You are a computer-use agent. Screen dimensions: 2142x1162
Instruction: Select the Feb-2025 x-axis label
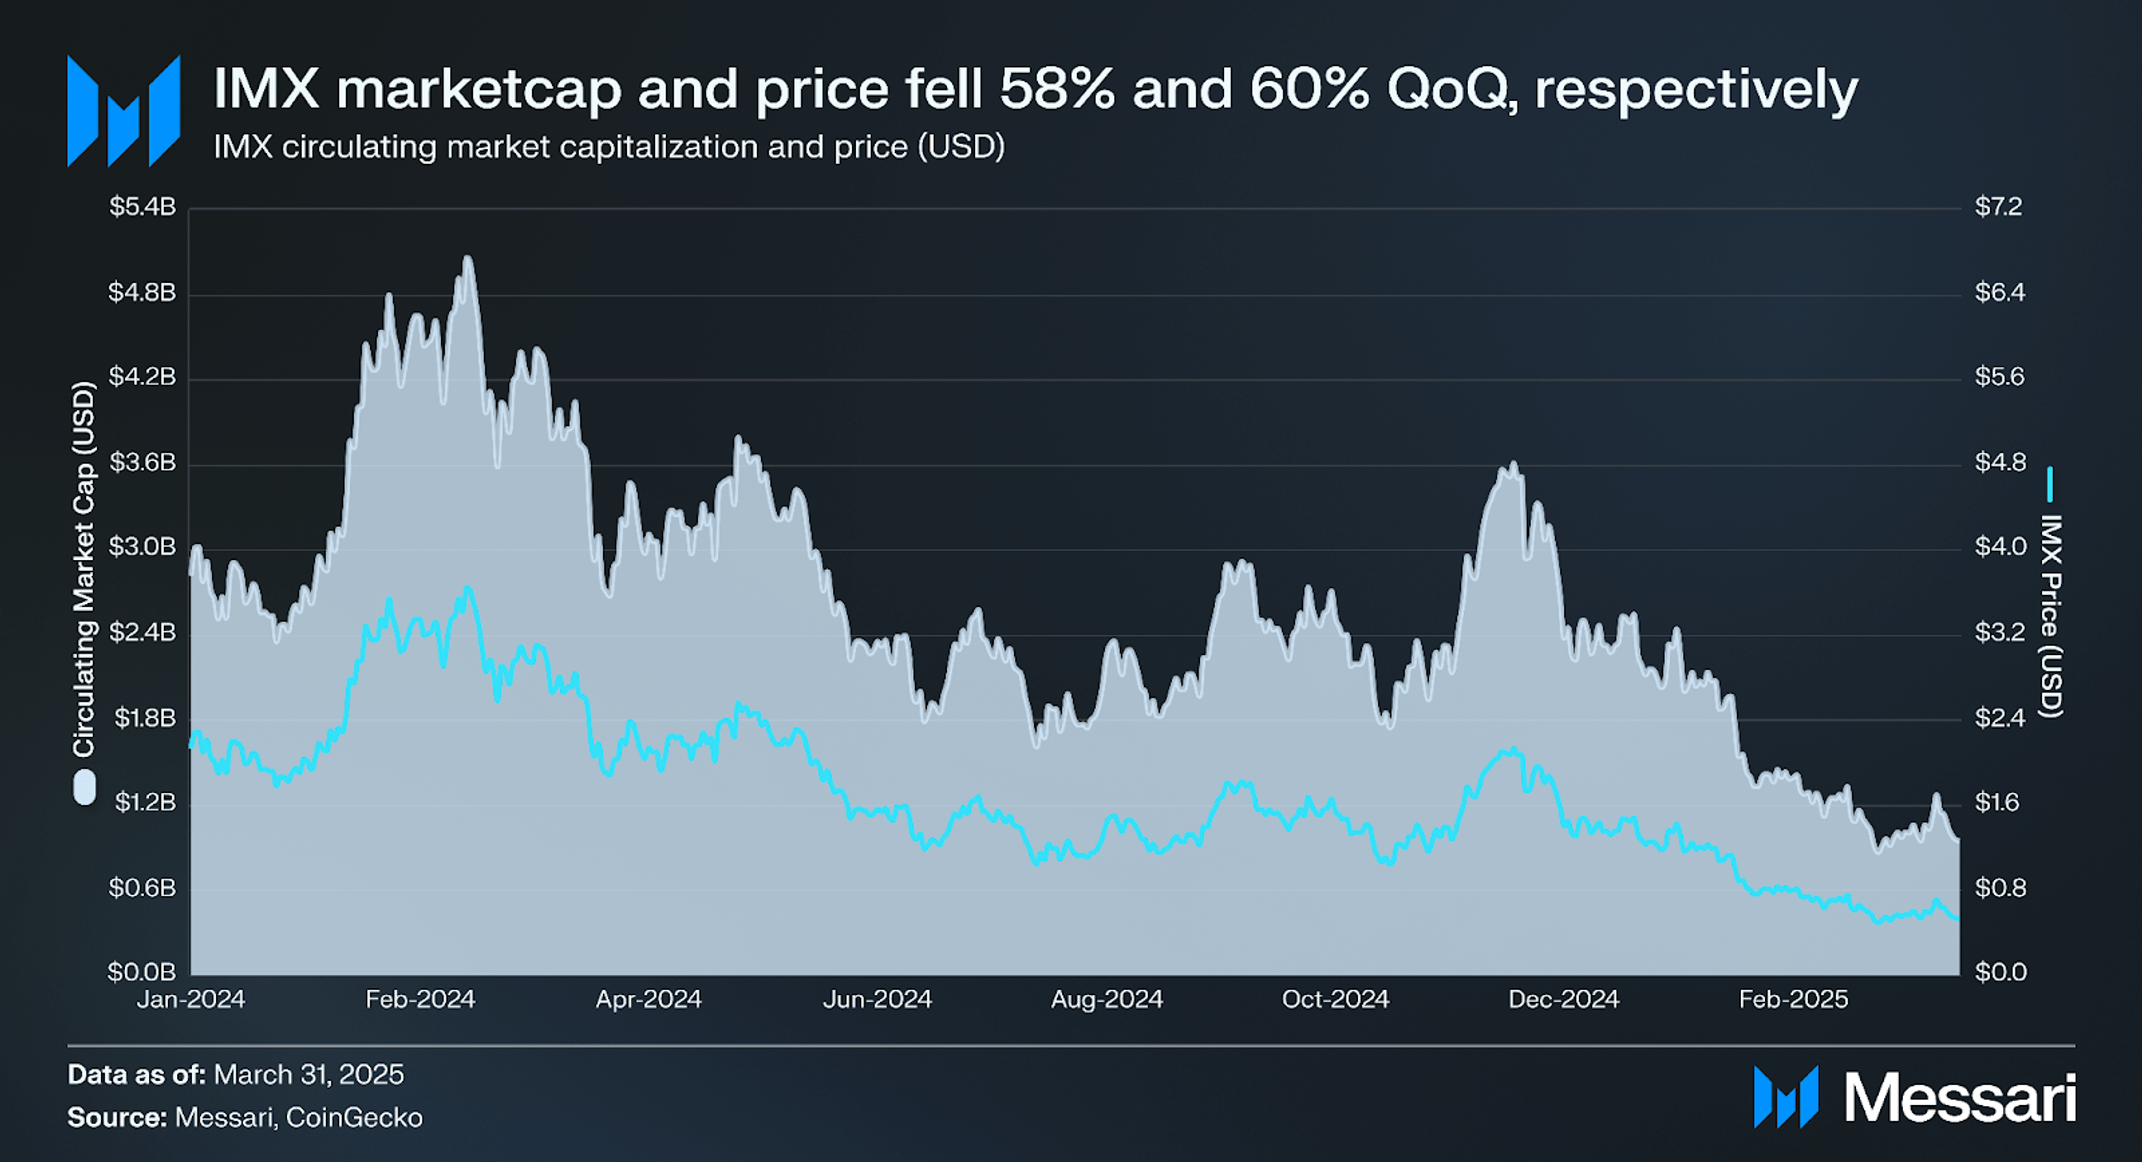(x=1794, y=999)
